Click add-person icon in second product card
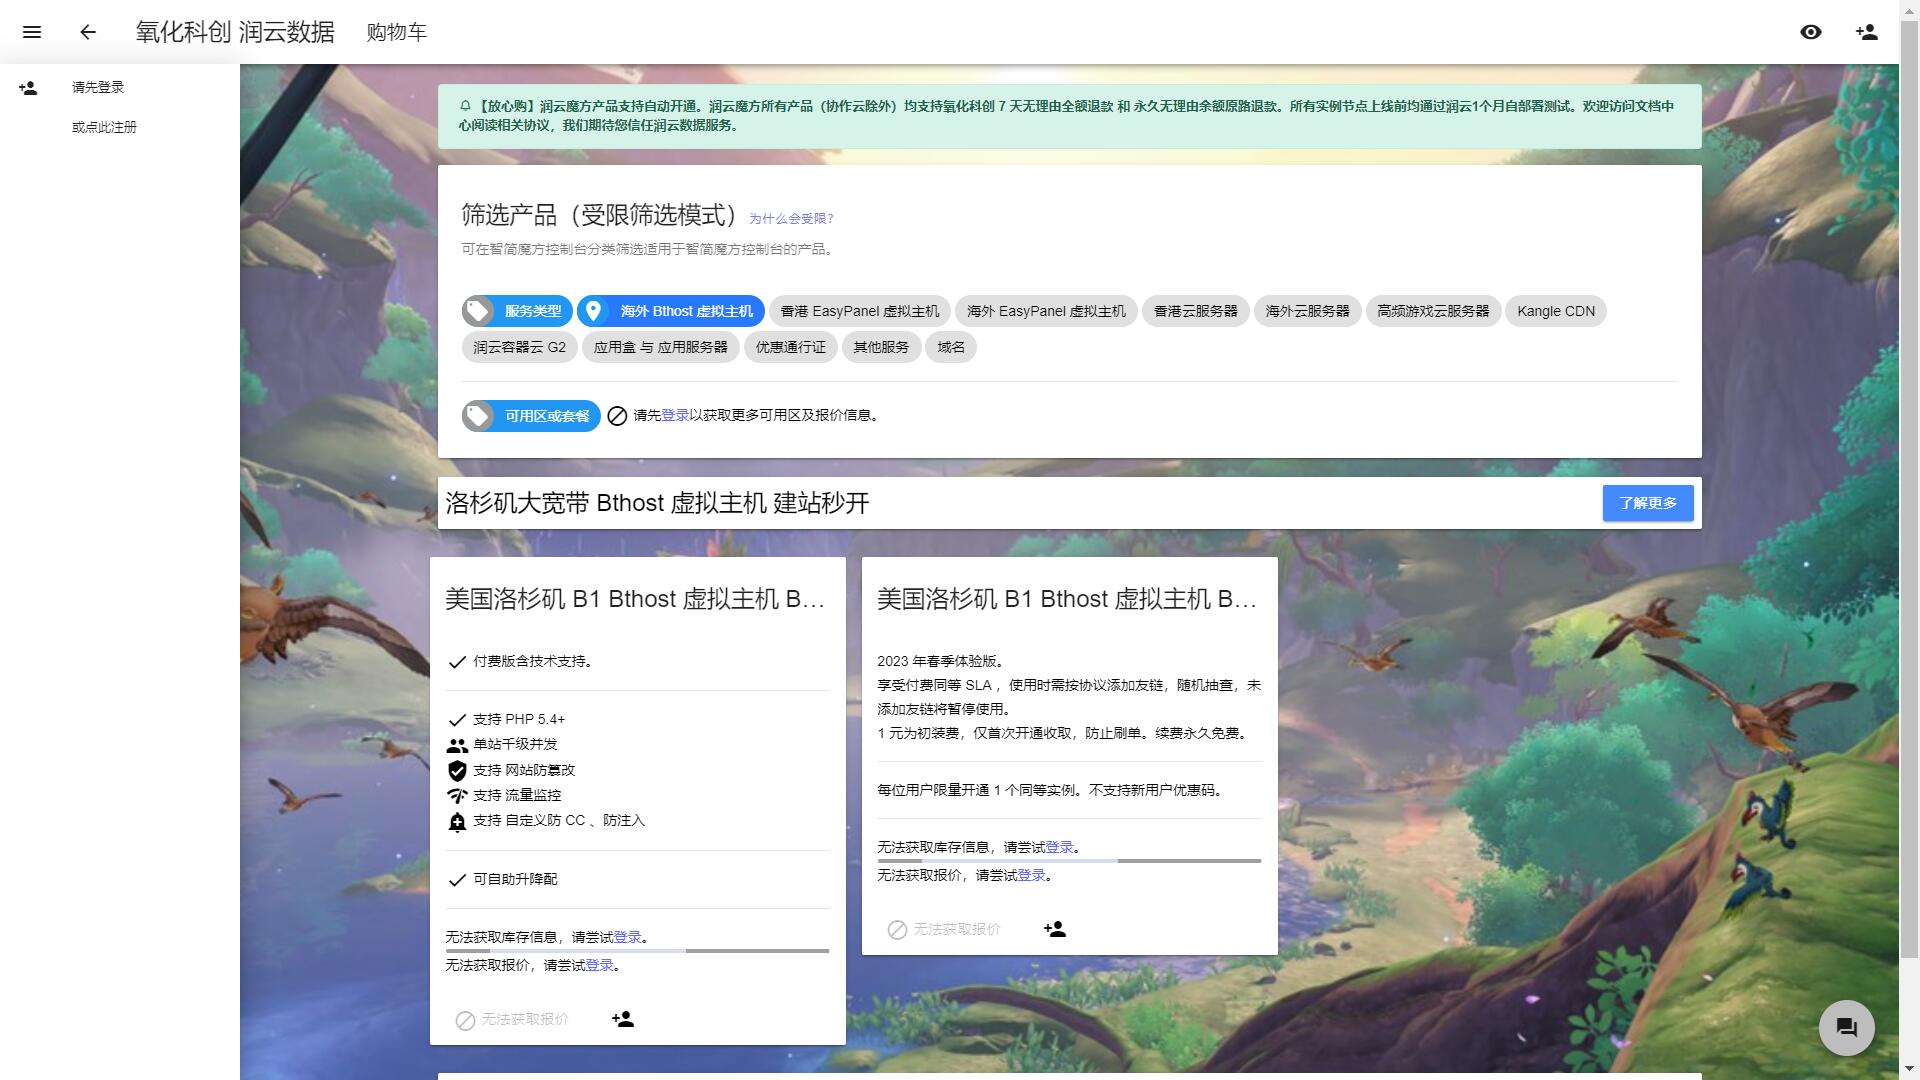The width and height of the screenshot is (1920, 1080). (1055, 929)
